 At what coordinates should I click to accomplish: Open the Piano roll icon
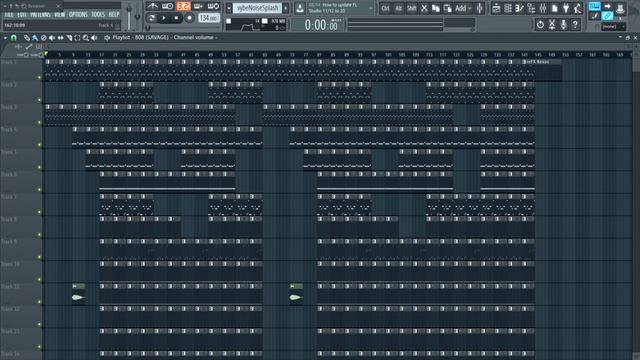[519, 8]
